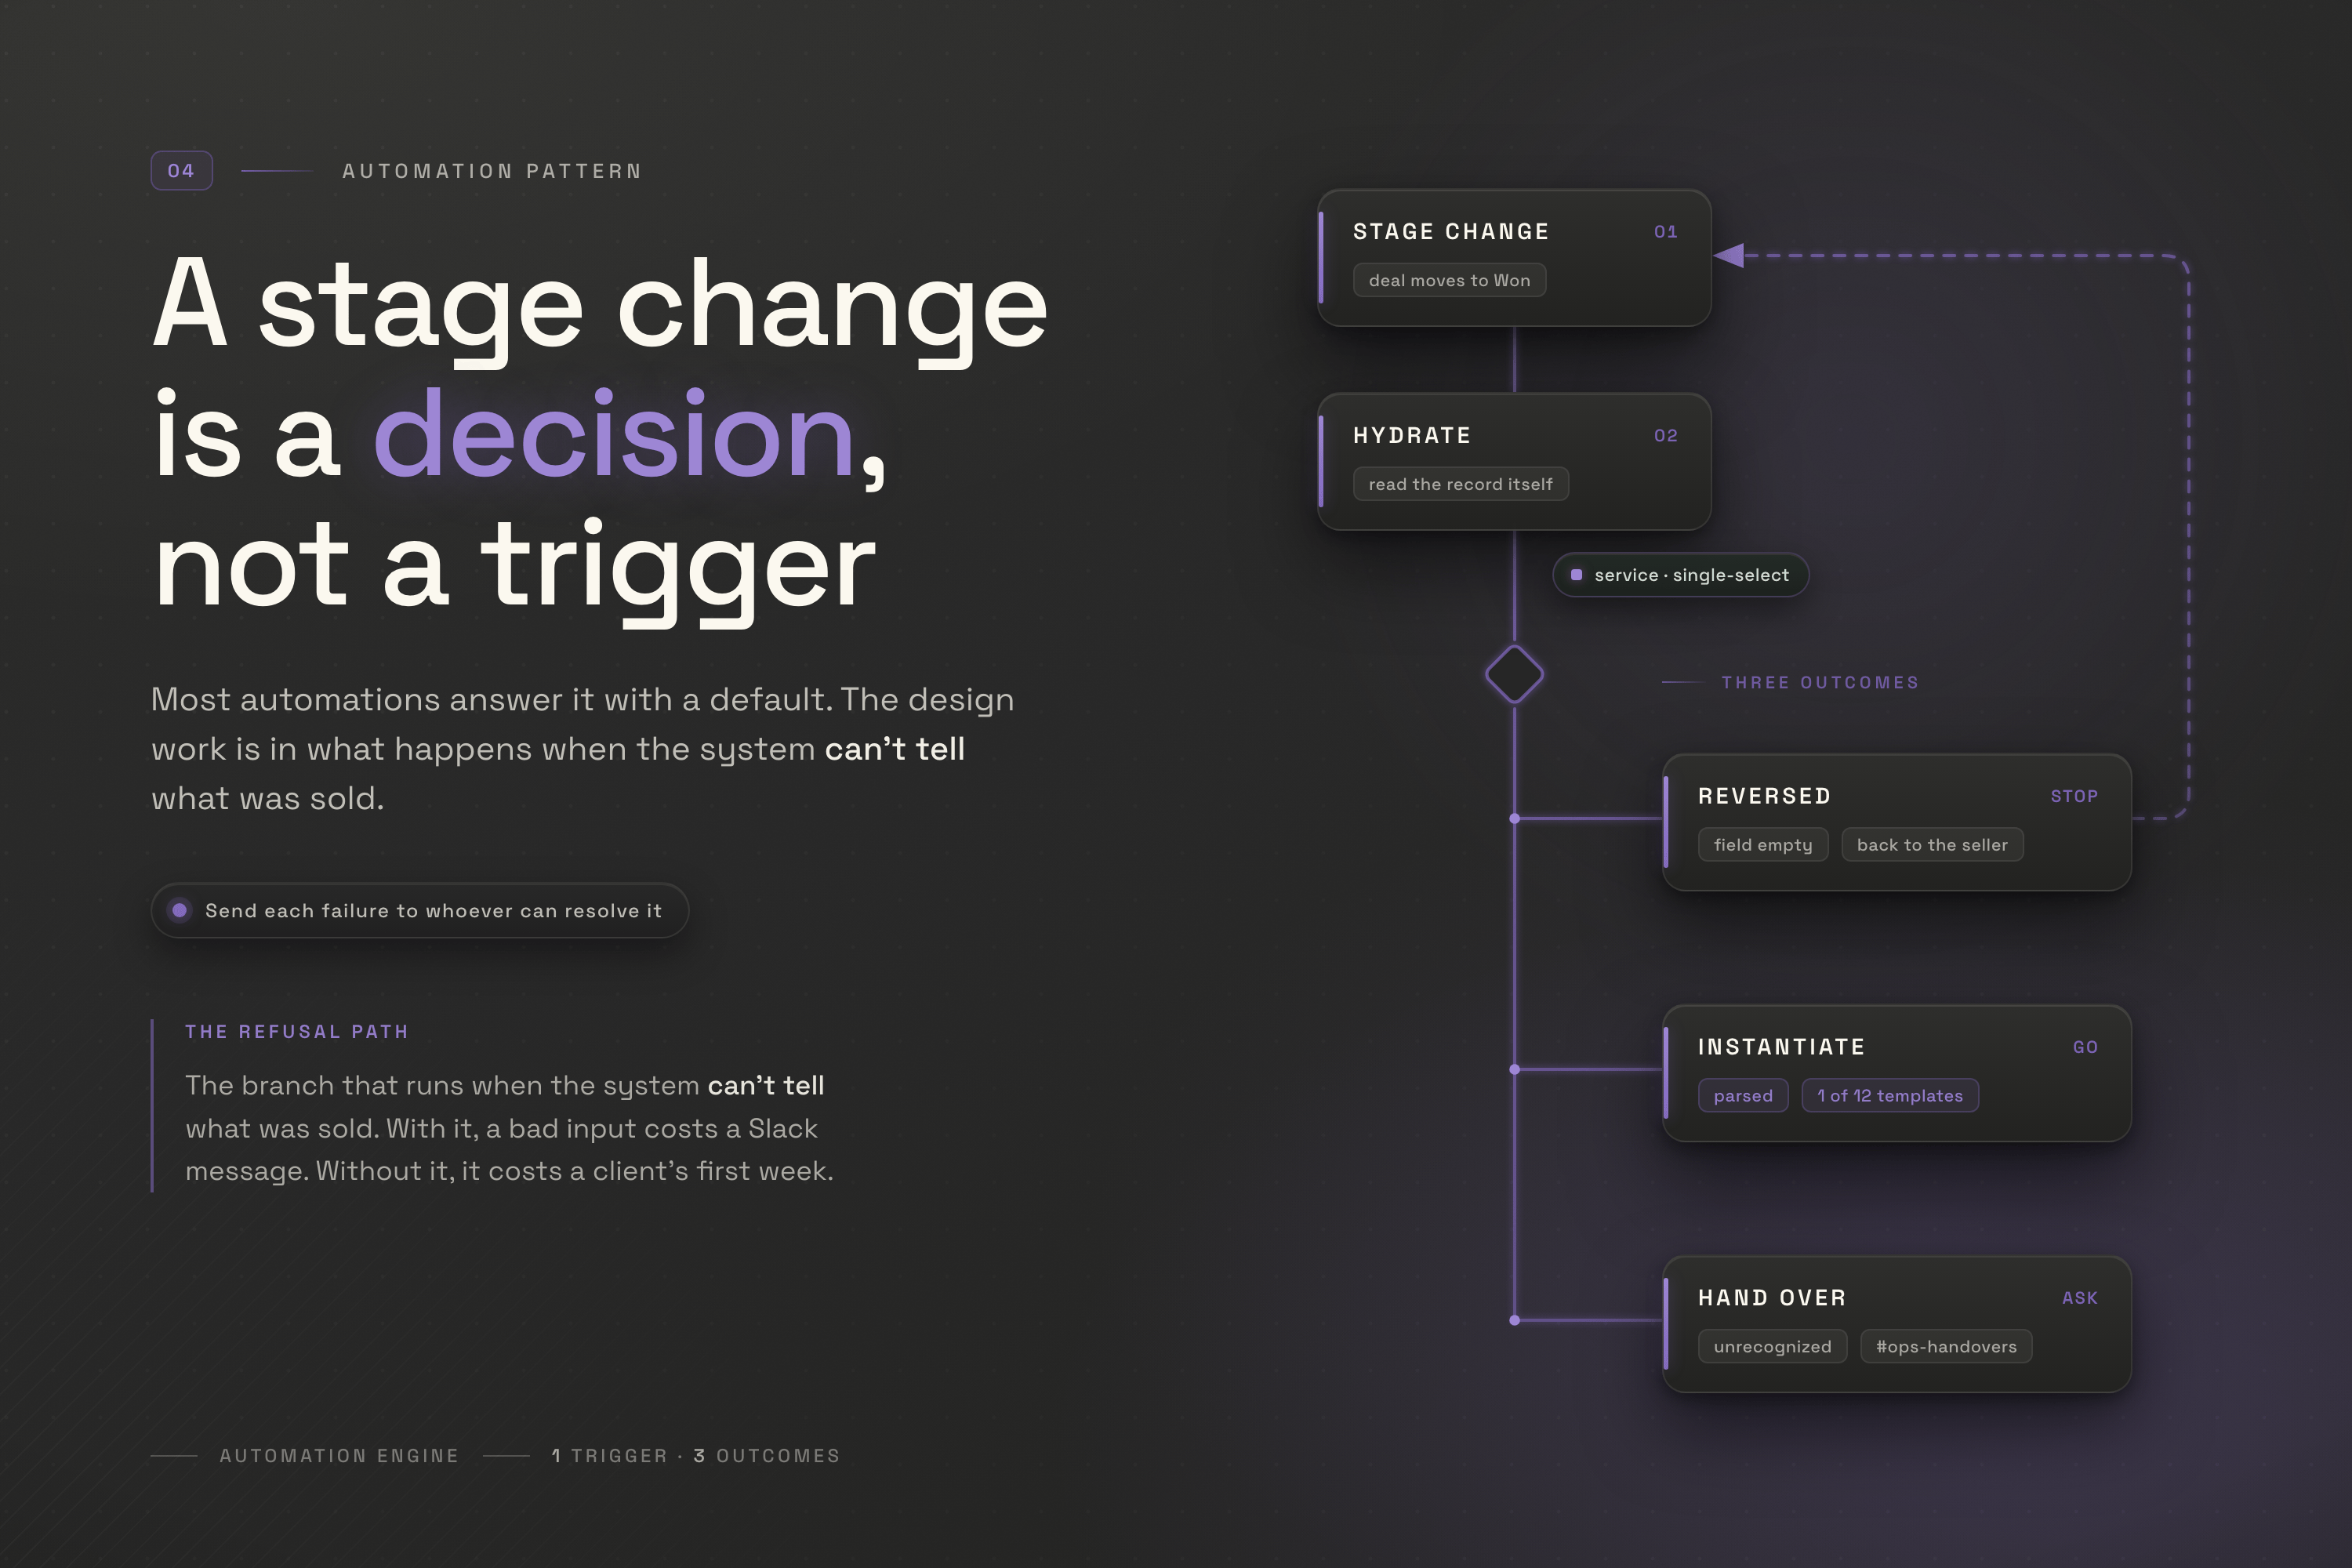Click the 'service · single-select' pill

coord(1680,575)
